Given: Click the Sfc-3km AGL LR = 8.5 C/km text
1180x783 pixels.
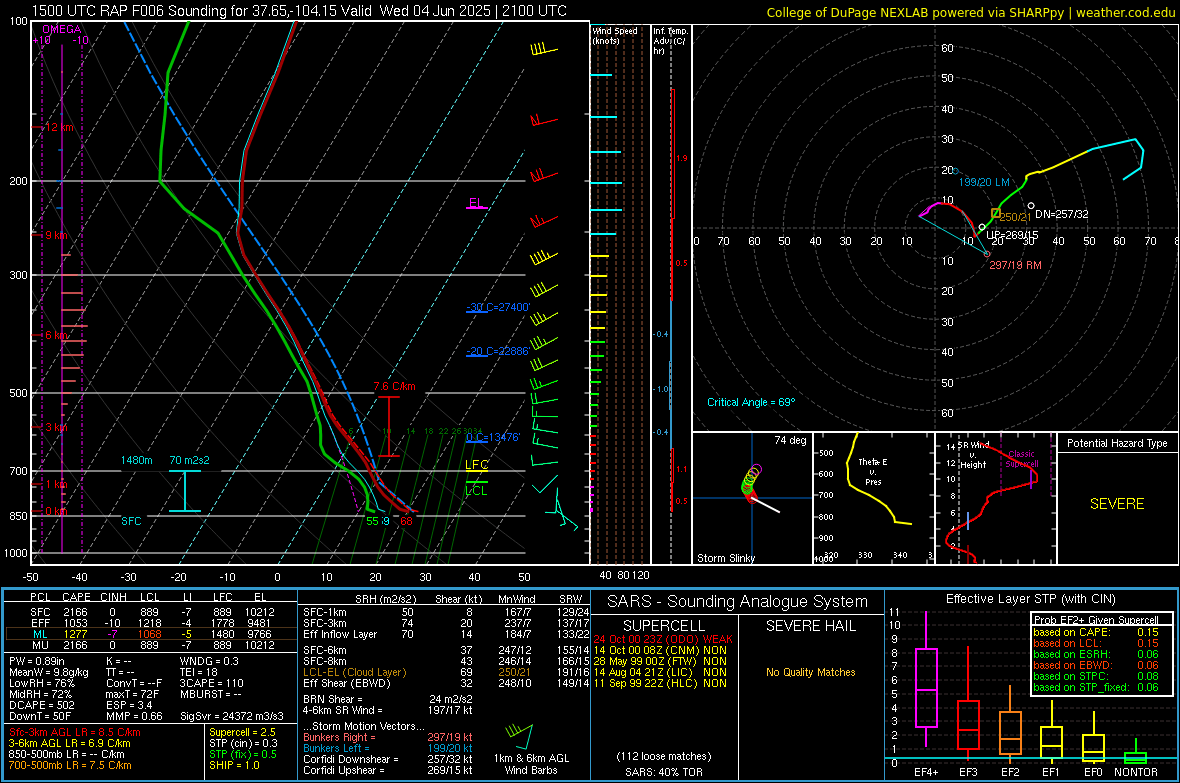Looking at the screenshot, I should 75,732.
